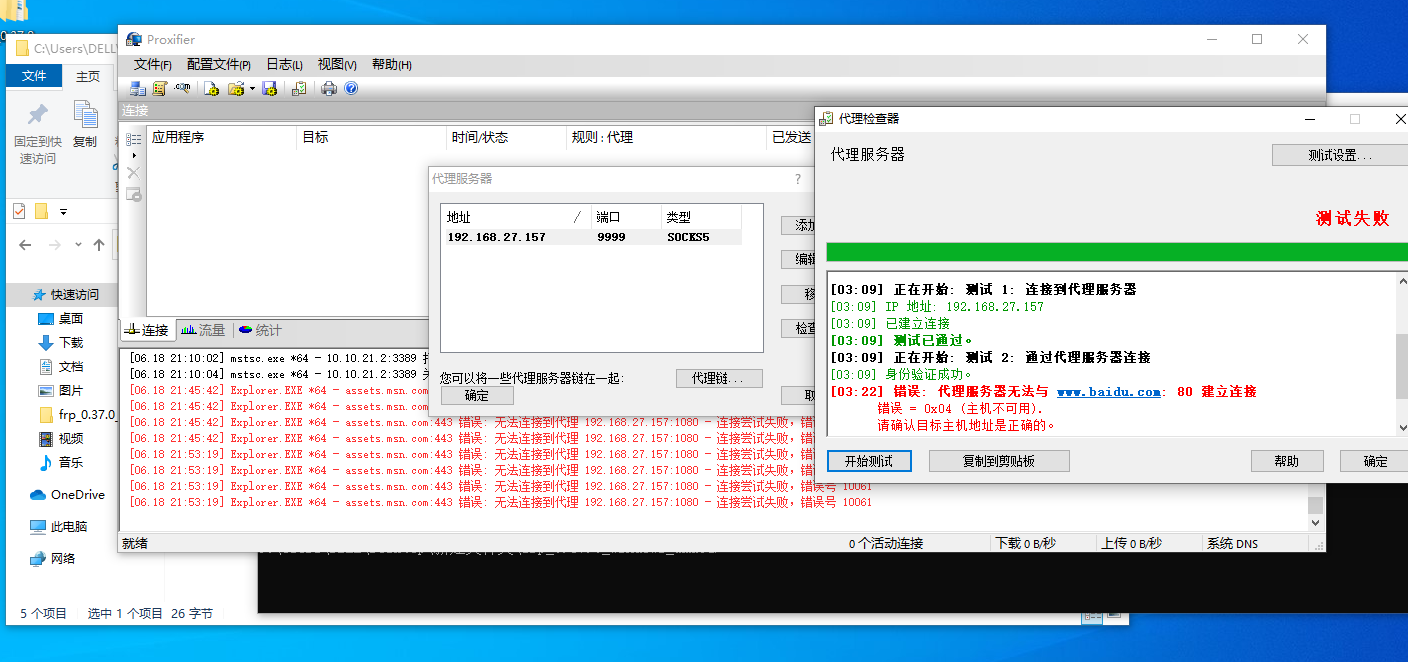The height and width of the screenshot is (662, 1408).
Task: Click the 复制到剪贴板 button
Action: [x=999, y=461]
